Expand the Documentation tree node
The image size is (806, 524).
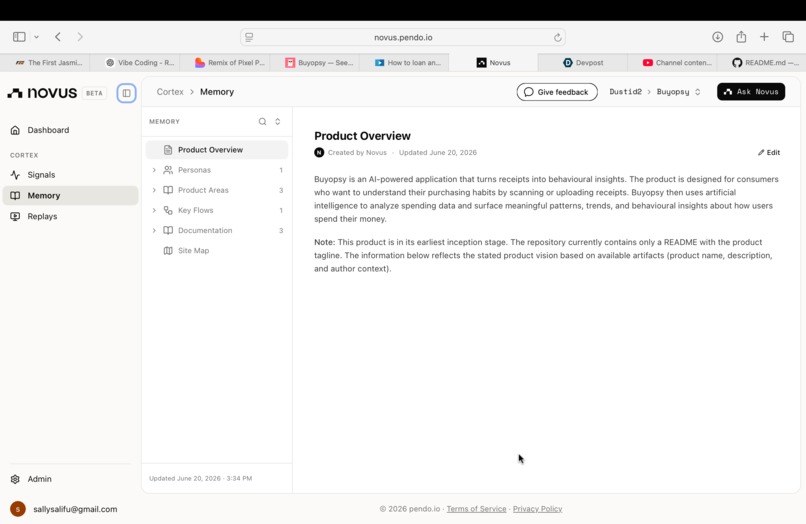coord(154,230)
